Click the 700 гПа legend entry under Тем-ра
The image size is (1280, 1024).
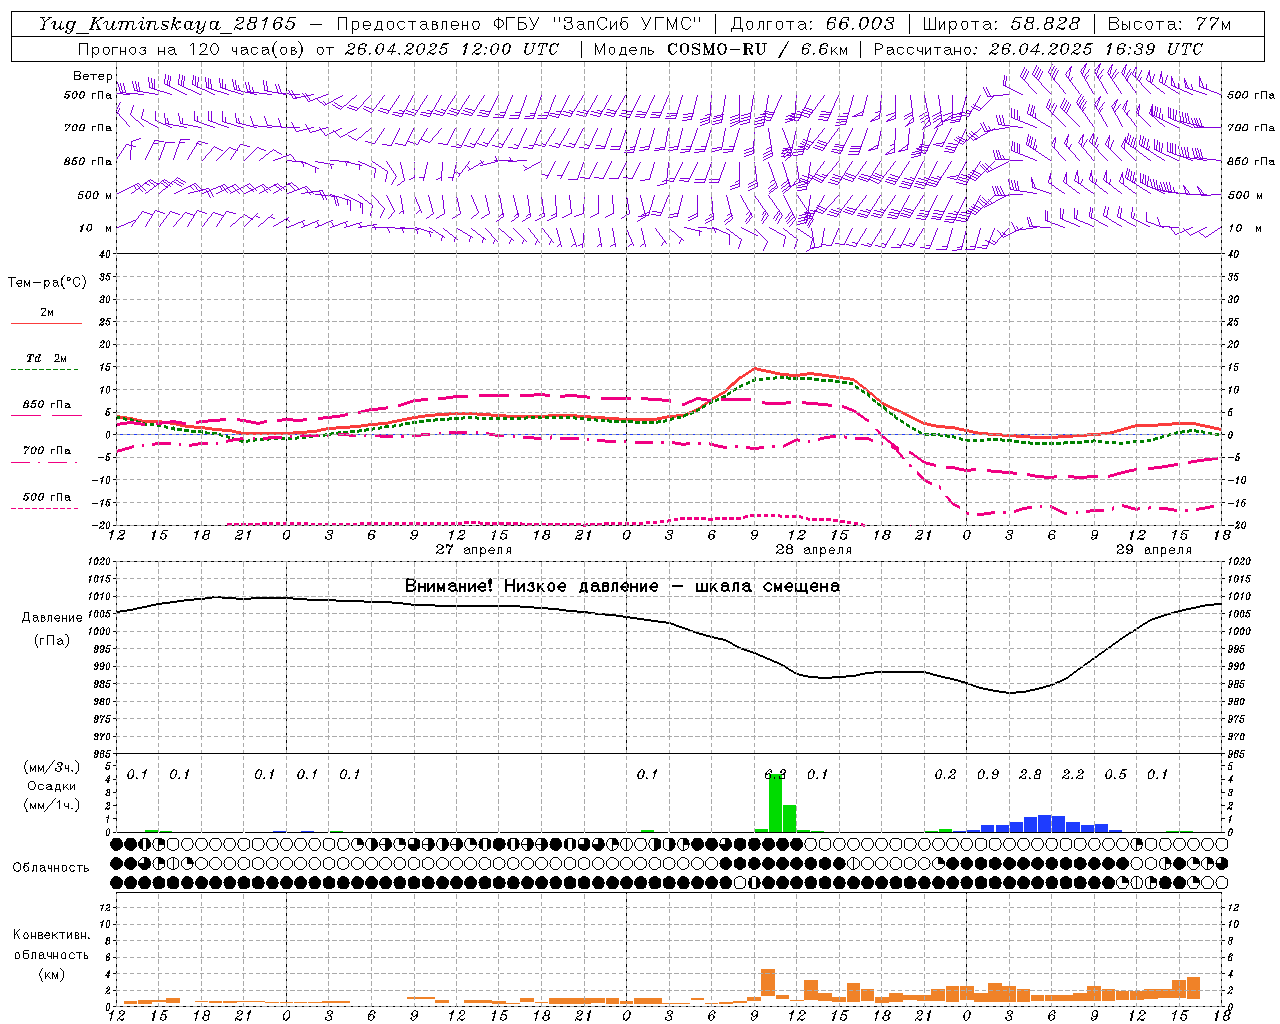tap(47, 451)
